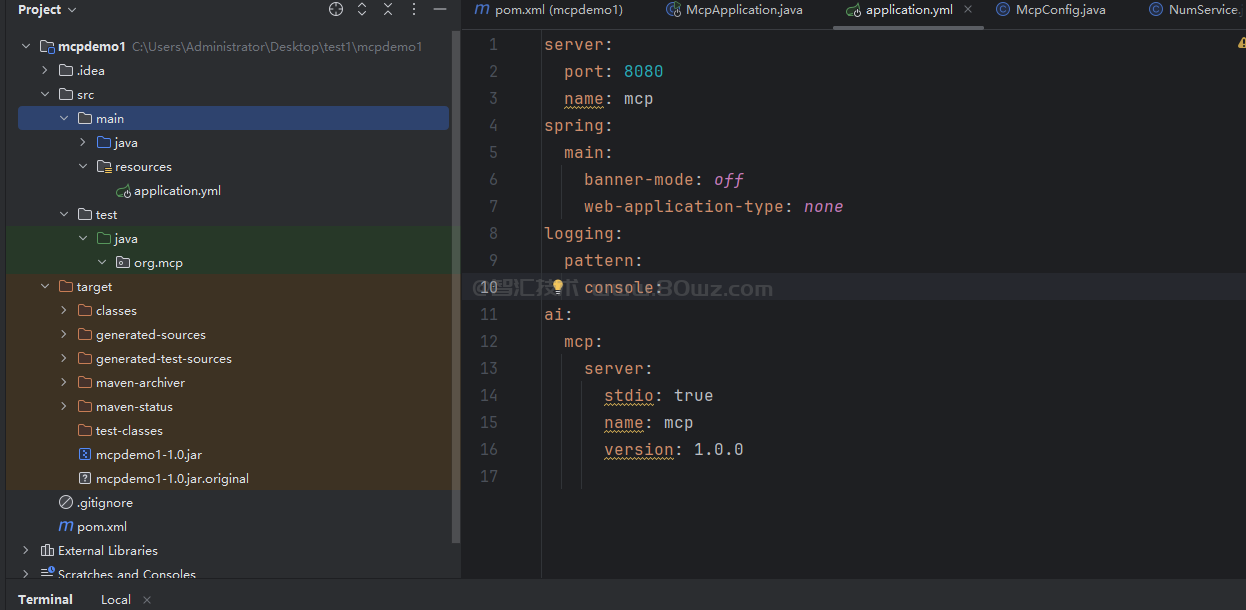Expand the generated-sources folder
The image size is (1246, 610).
(x=64, y=335)
